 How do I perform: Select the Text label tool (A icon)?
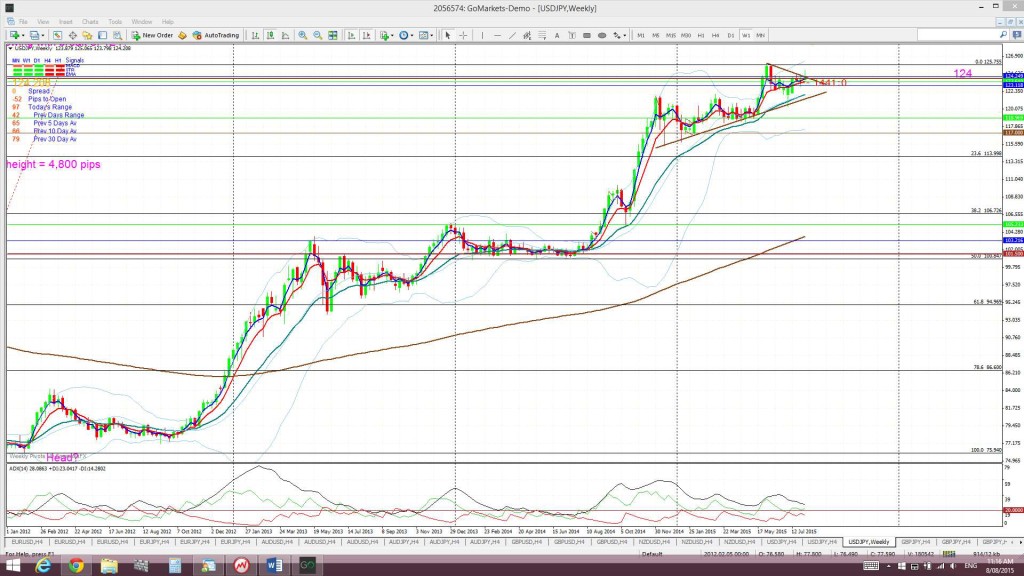(557, 35)
